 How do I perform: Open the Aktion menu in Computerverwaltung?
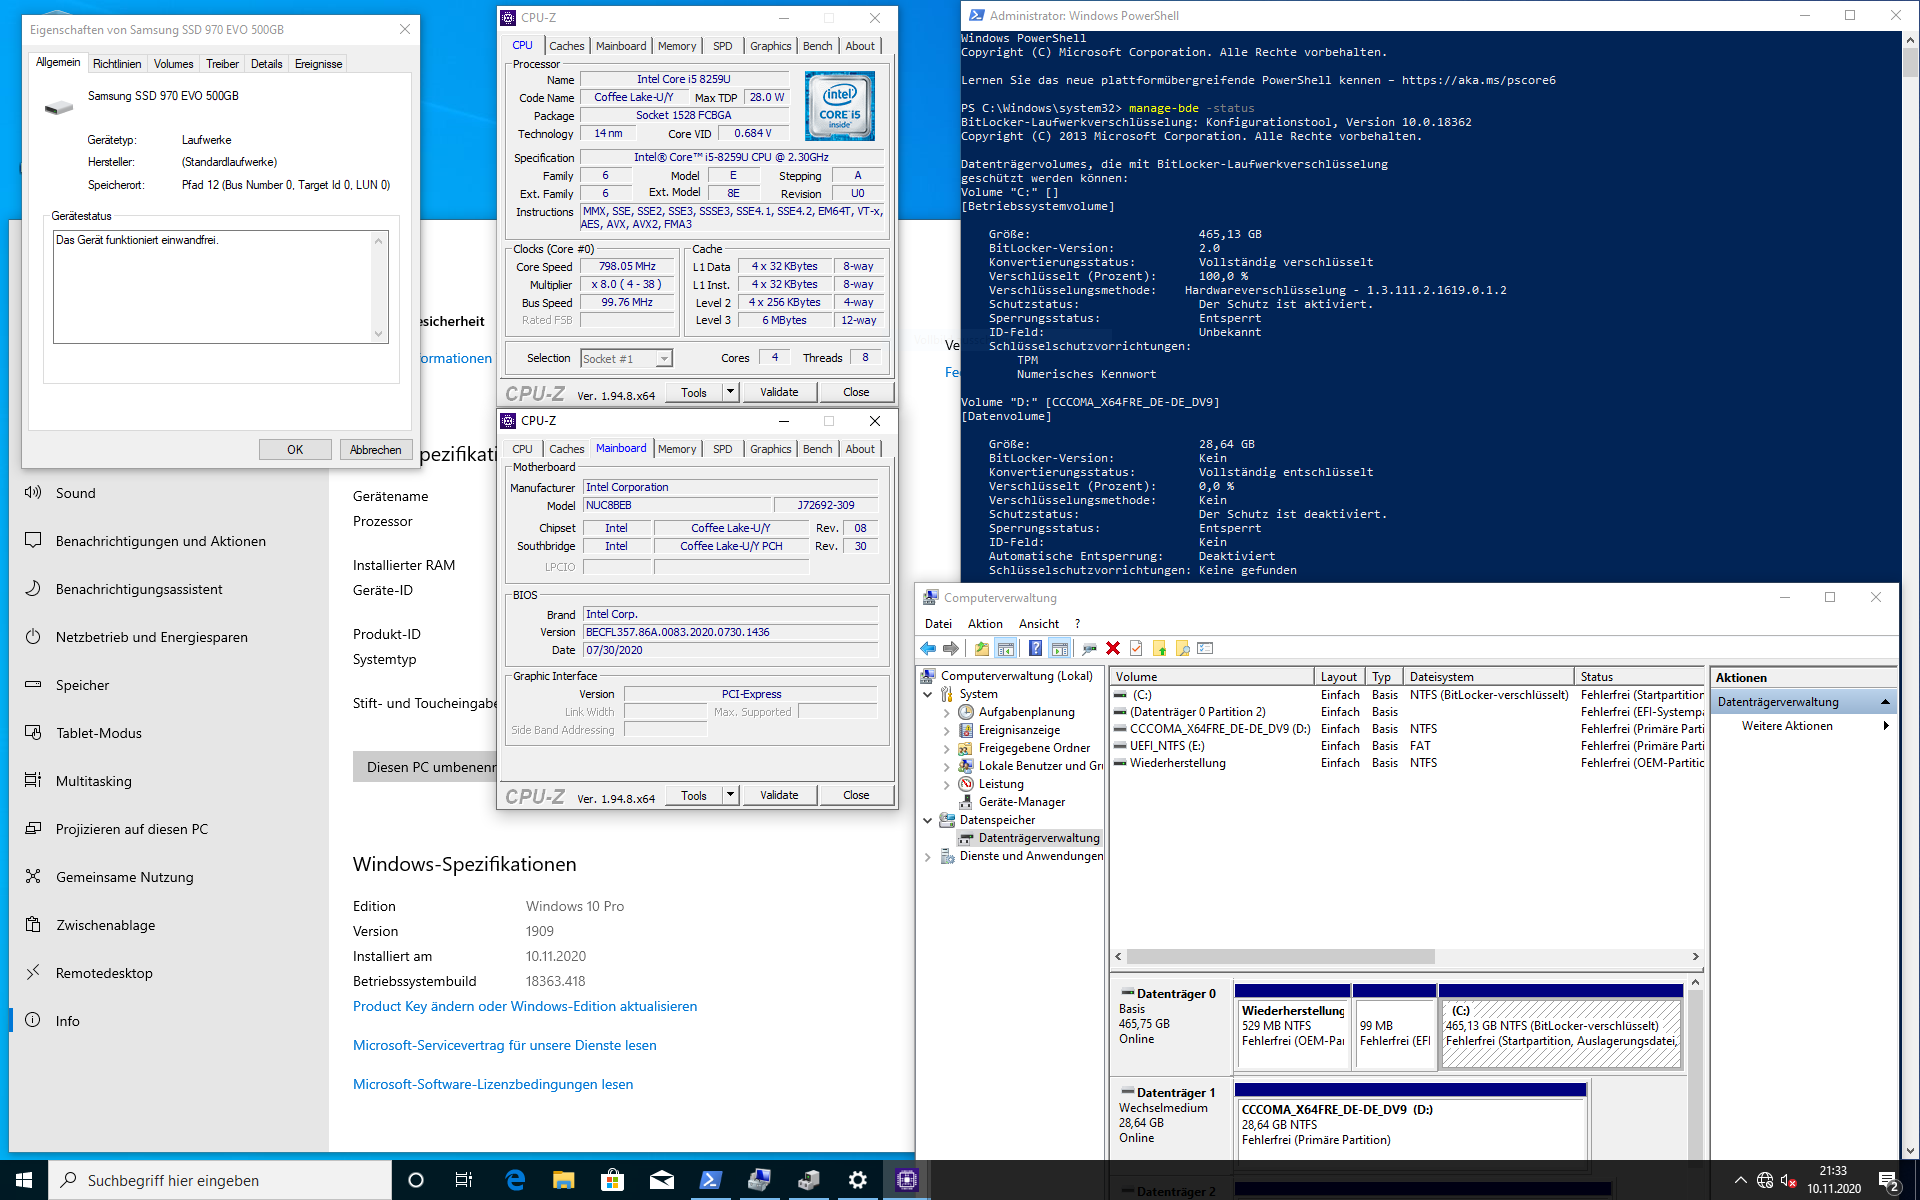(984, 623)
